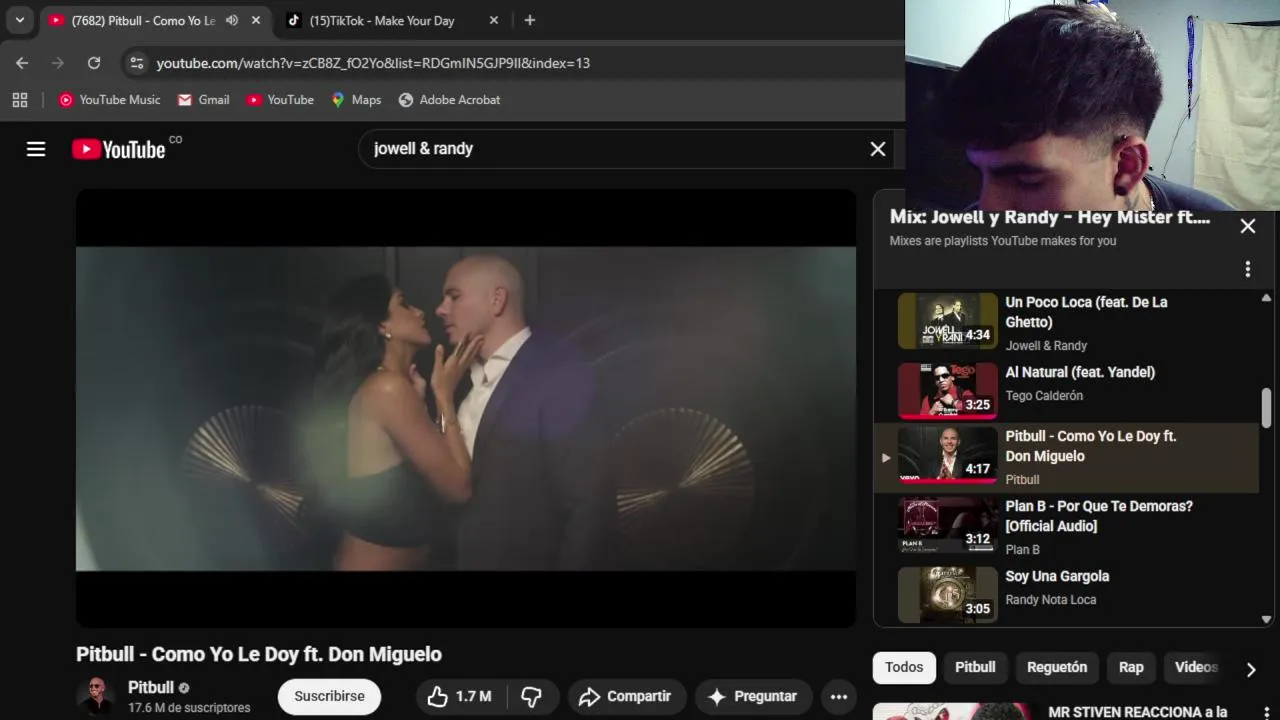
Task: Click the Pitbull 4:17 playlist thumbnail
Action: [x=948, y=455]
